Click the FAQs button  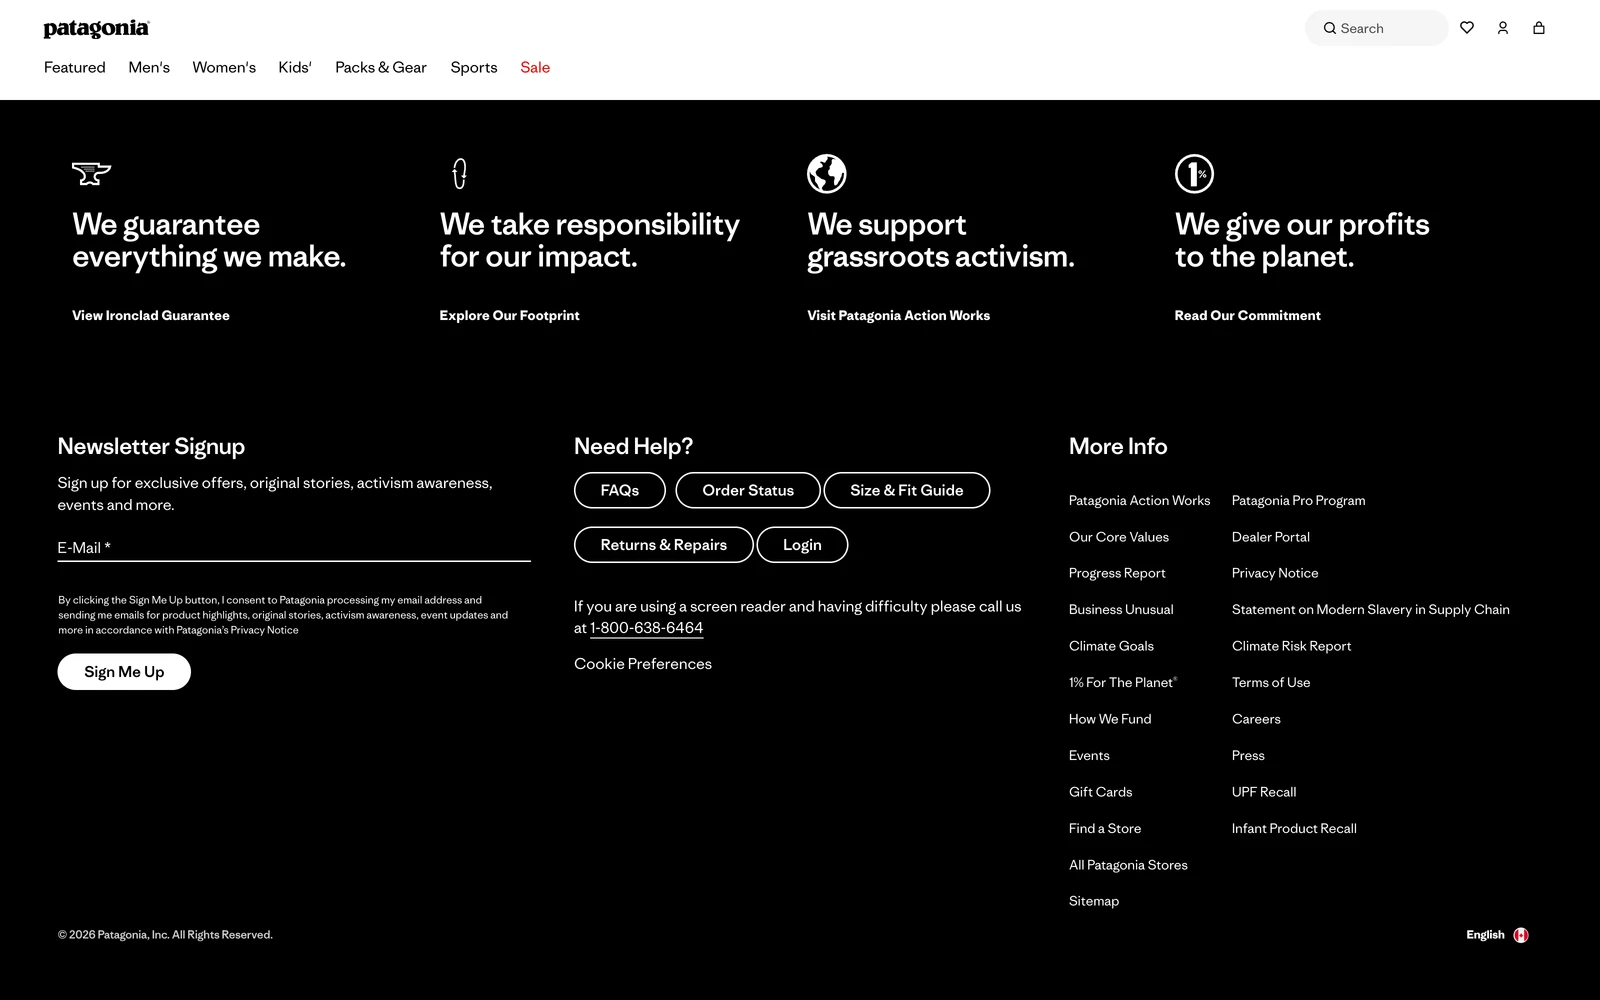pos(620,490)
